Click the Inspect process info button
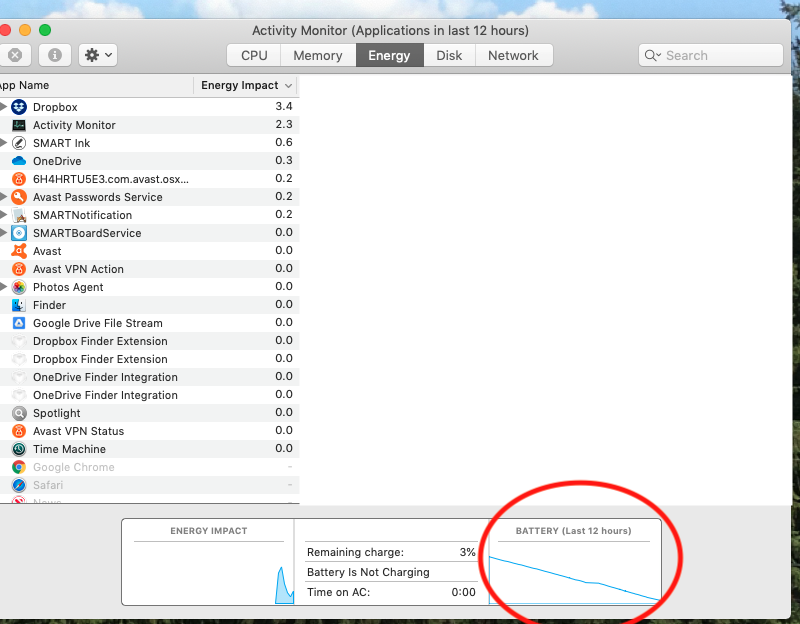 tap(55, 55)
